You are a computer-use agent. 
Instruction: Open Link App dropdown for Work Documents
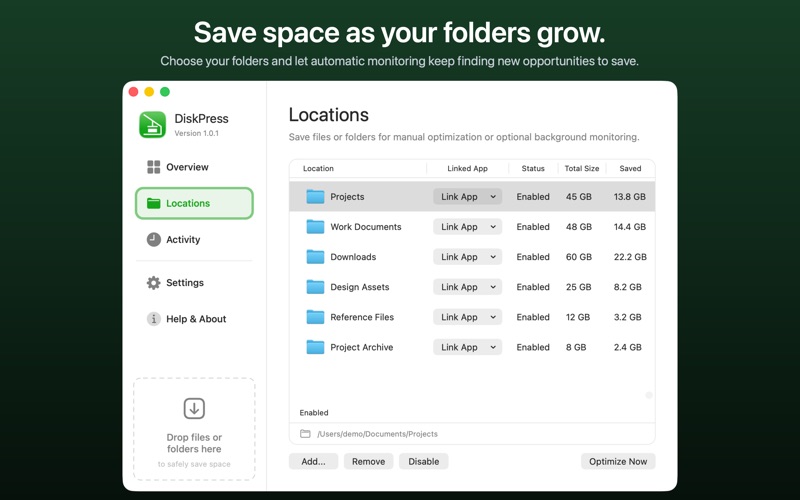[x=467, y=227]
